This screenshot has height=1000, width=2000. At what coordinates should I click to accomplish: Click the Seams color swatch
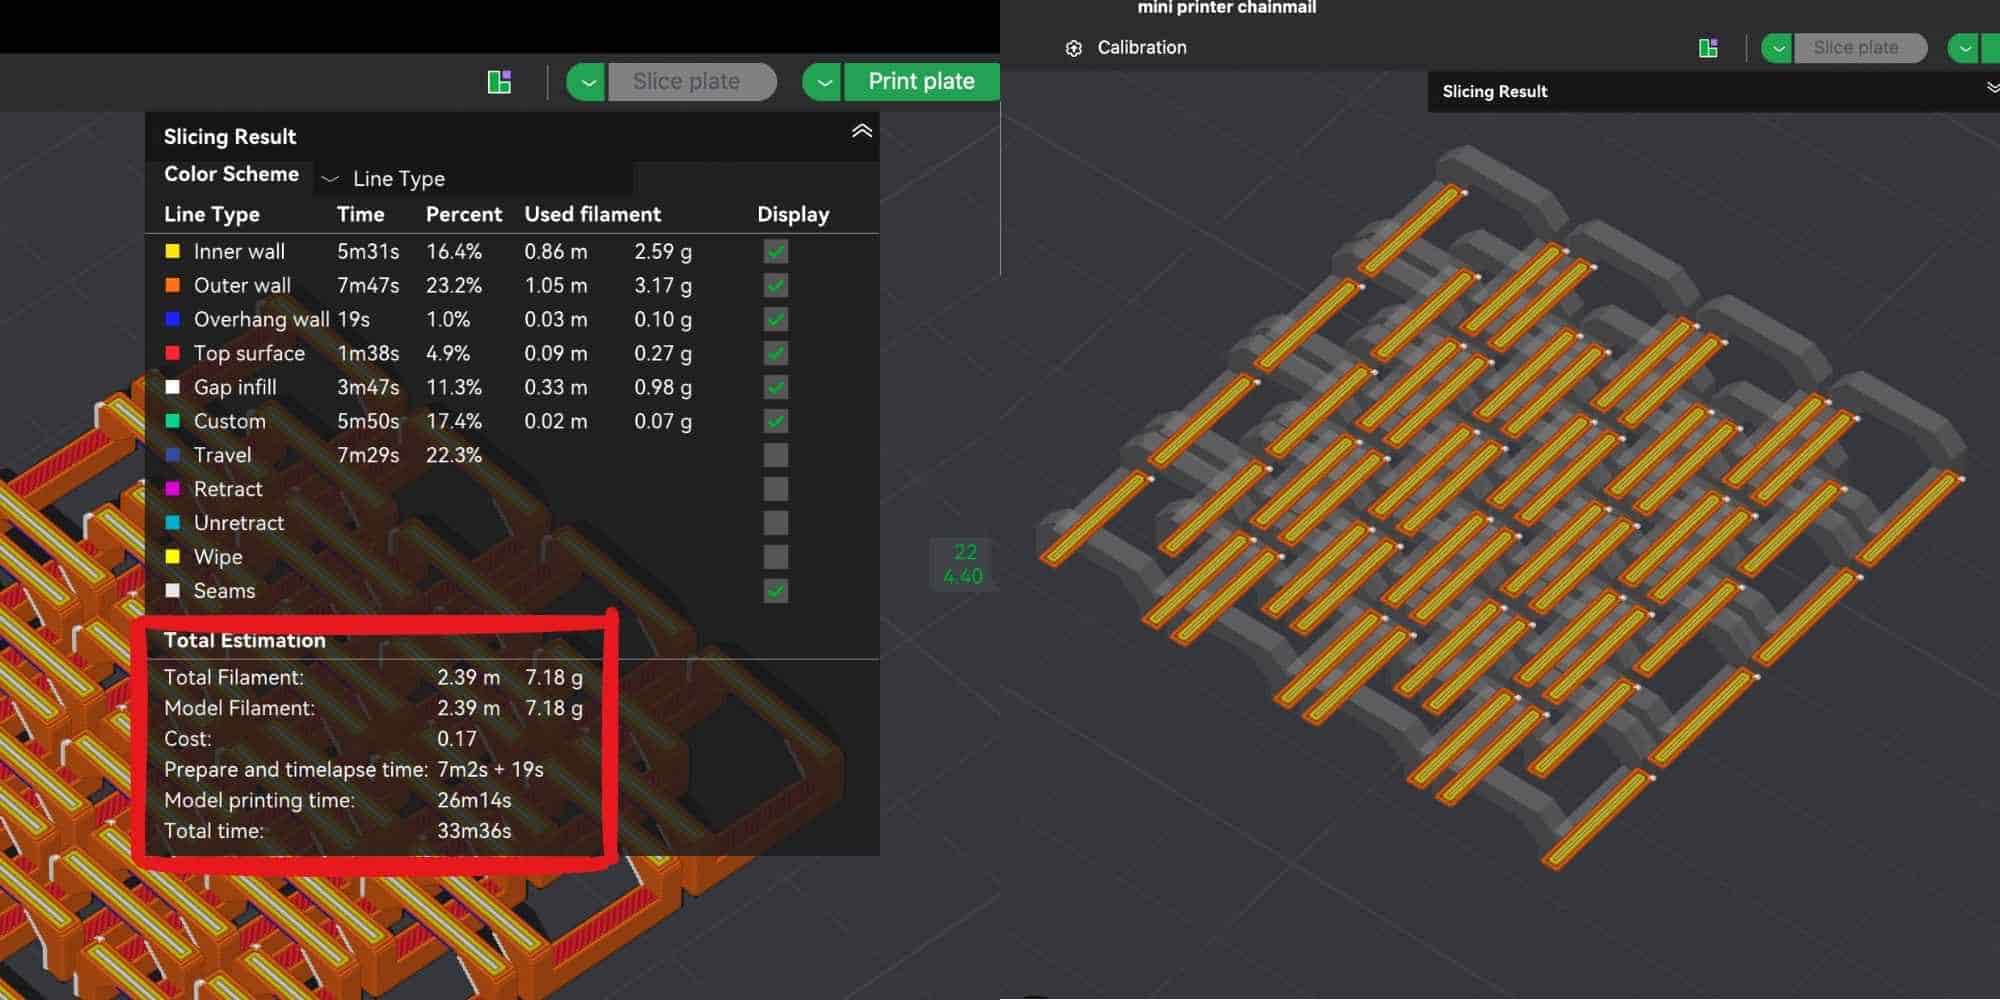click(172, 592)
